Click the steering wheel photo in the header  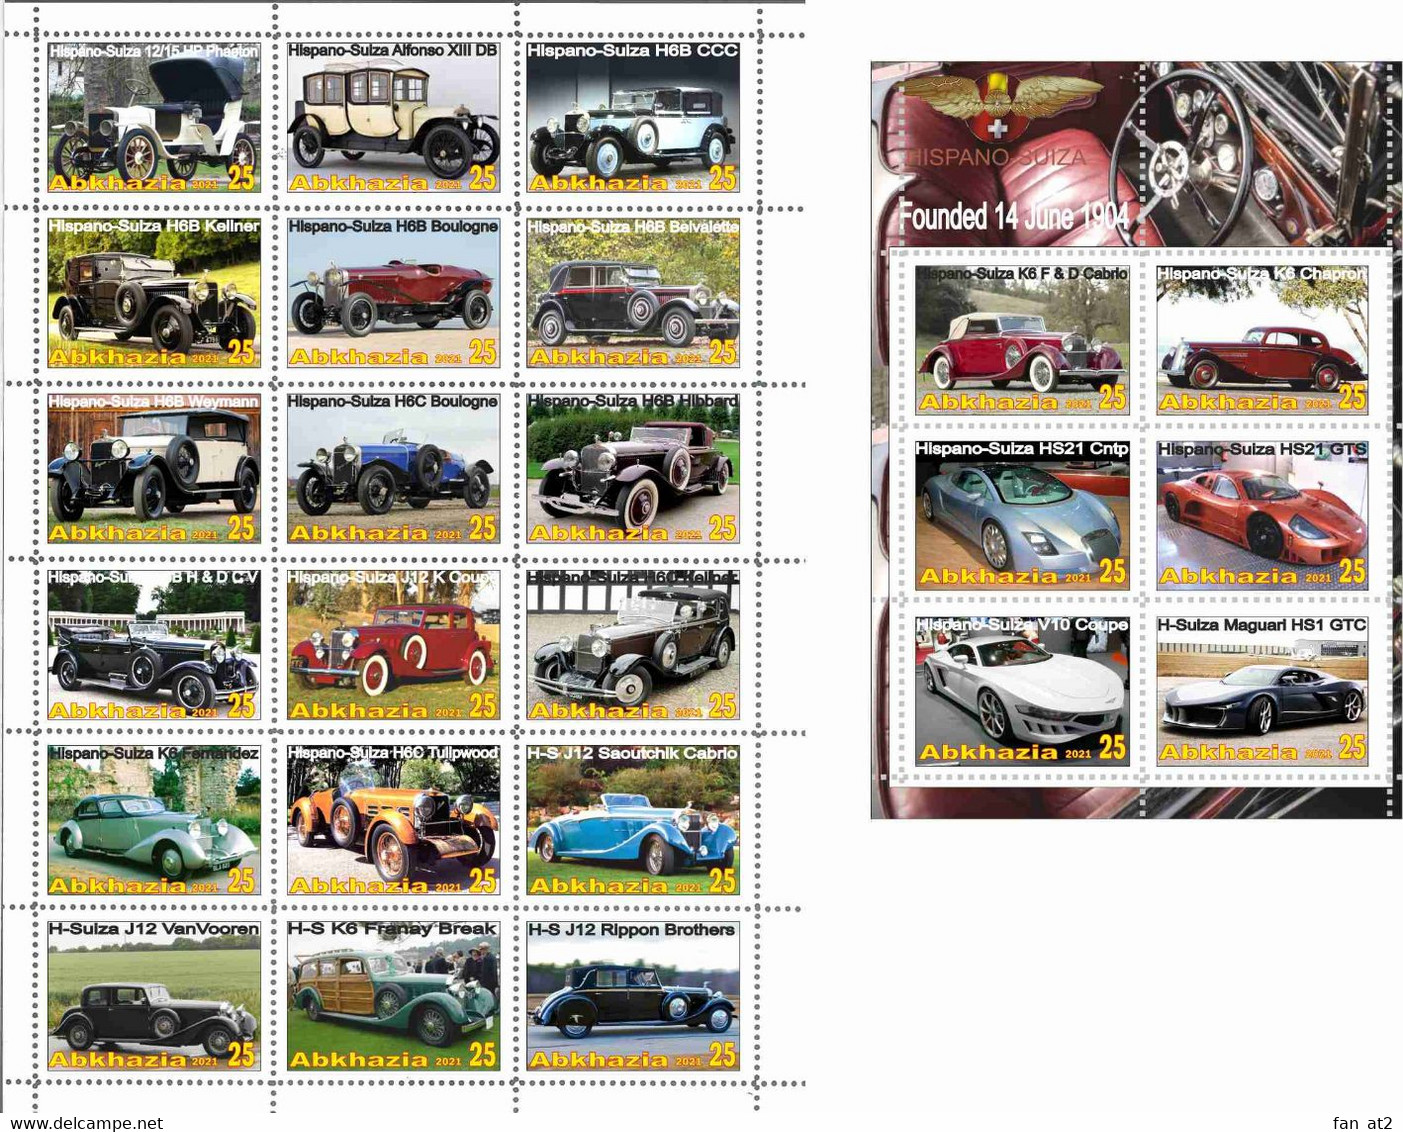[1180, 160]
